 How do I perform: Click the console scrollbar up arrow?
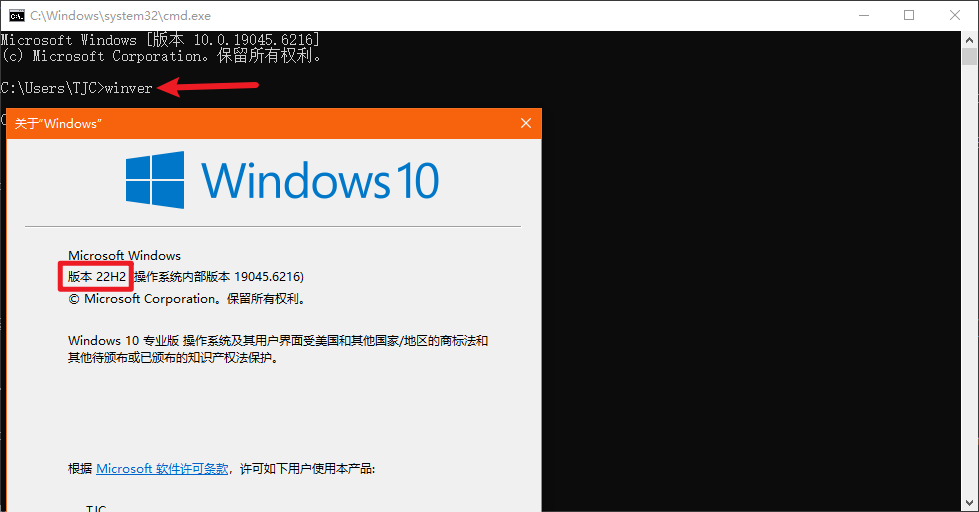[x=970, y=39]
